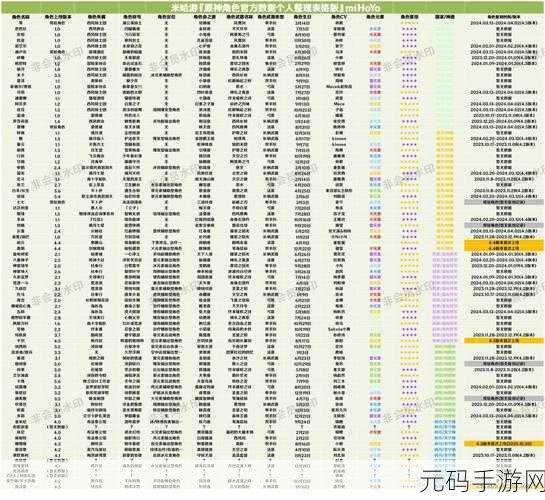The image size is (545, 500).
Task: Select the 角色上线版本 column header
Action: click(58, 17)
